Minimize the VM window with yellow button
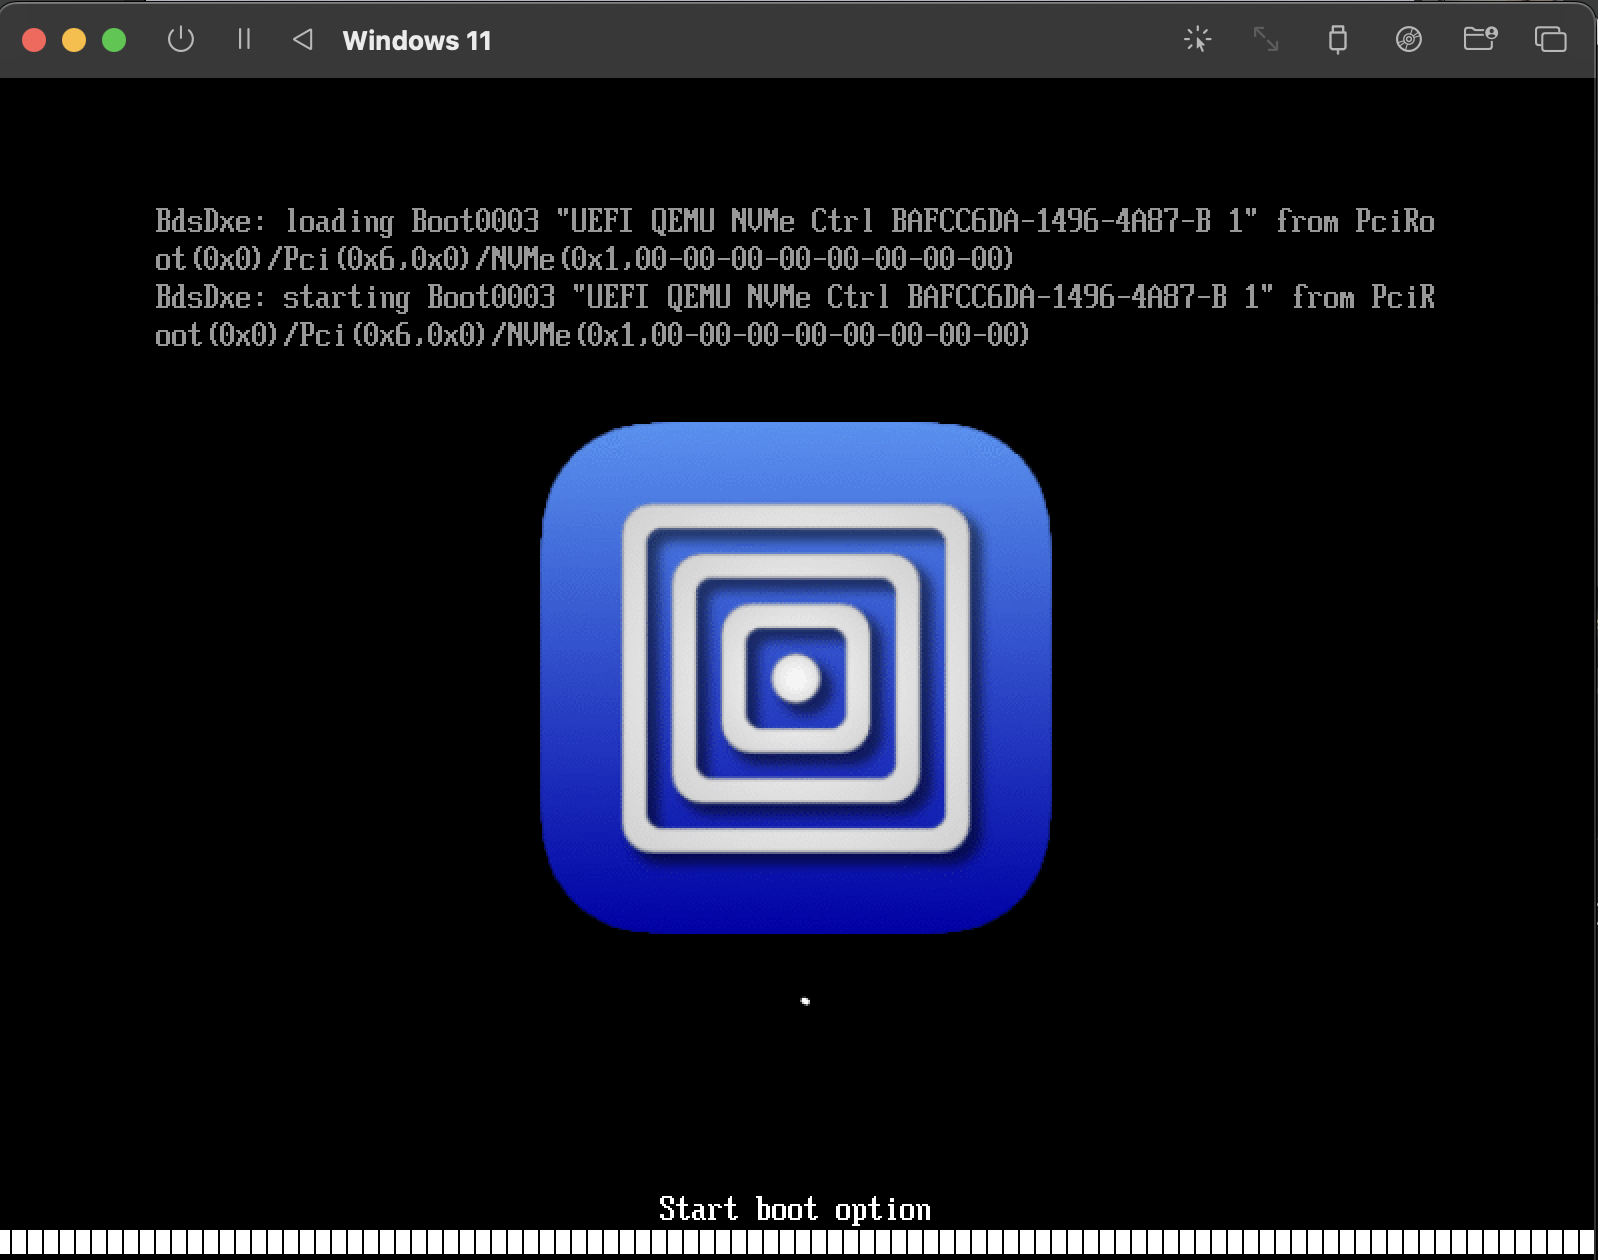Screen dimensions: 1598x1260 point(74,40)
